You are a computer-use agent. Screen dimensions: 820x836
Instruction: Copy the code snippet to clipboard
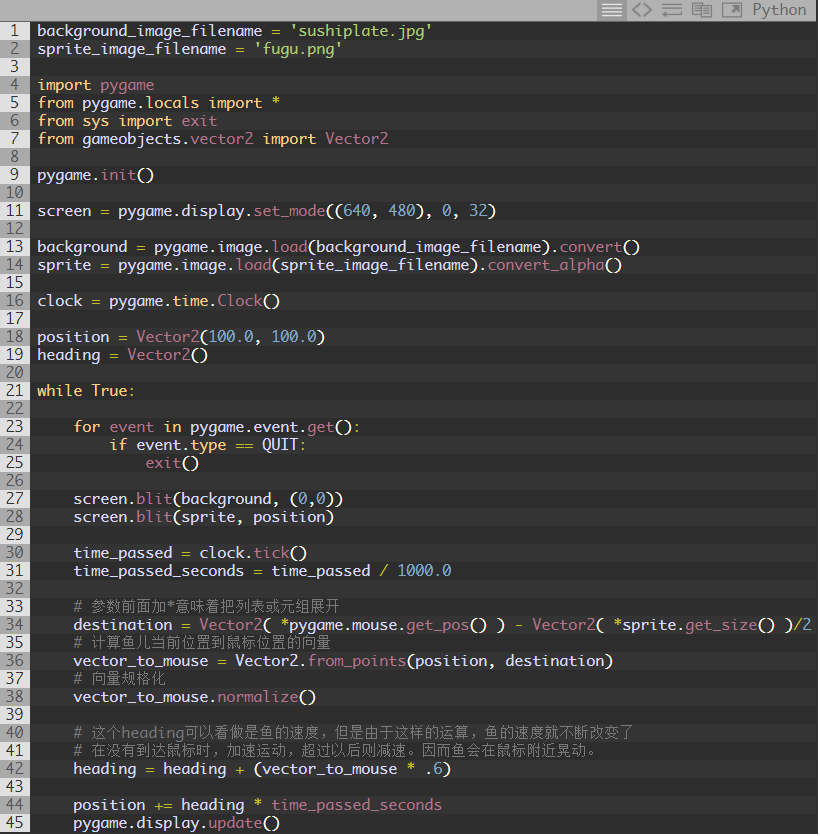pyautogui.click(x=702, y=10)
